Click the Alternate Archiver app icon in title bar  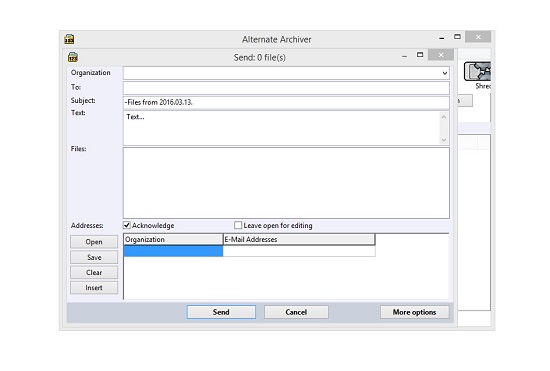(69, 39)
